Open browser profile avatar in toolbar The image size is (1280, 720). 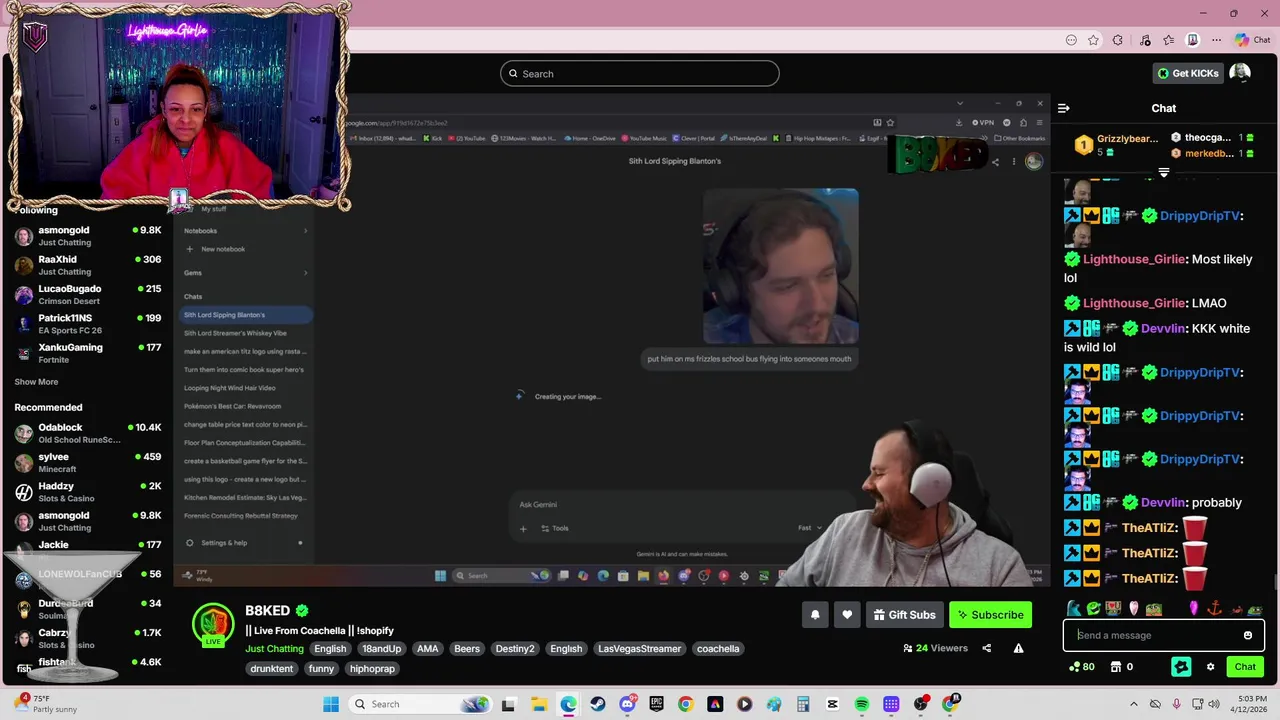[1193, 40]
